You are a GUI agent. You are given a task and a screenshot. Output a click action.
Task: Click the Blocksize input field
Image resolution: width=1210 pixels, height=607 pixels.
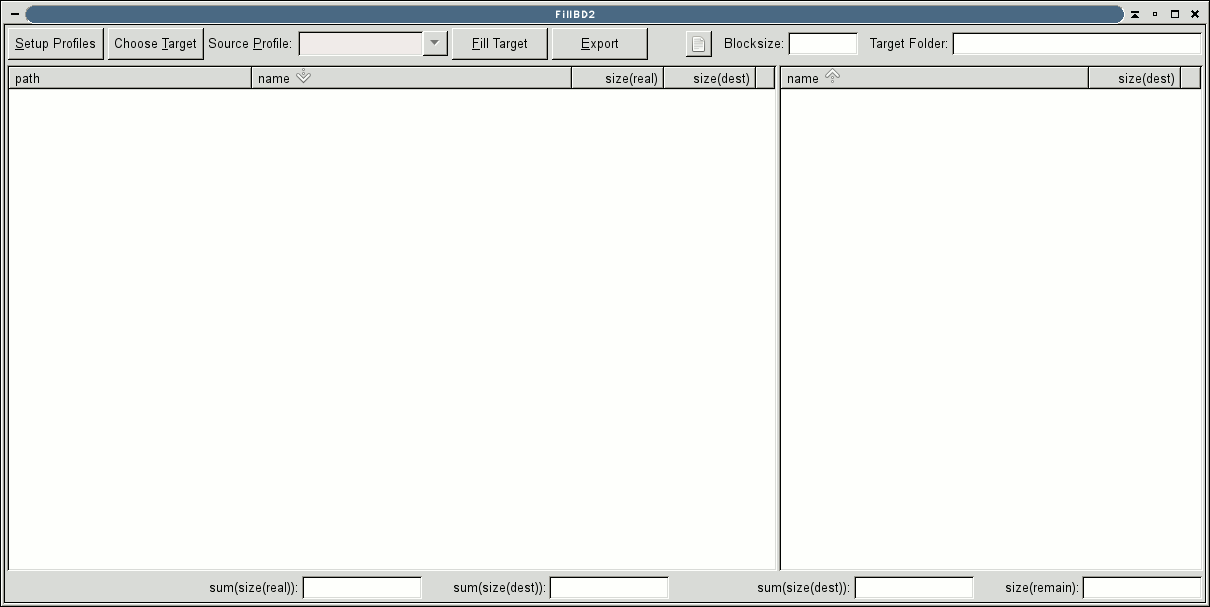click(823, 43)
